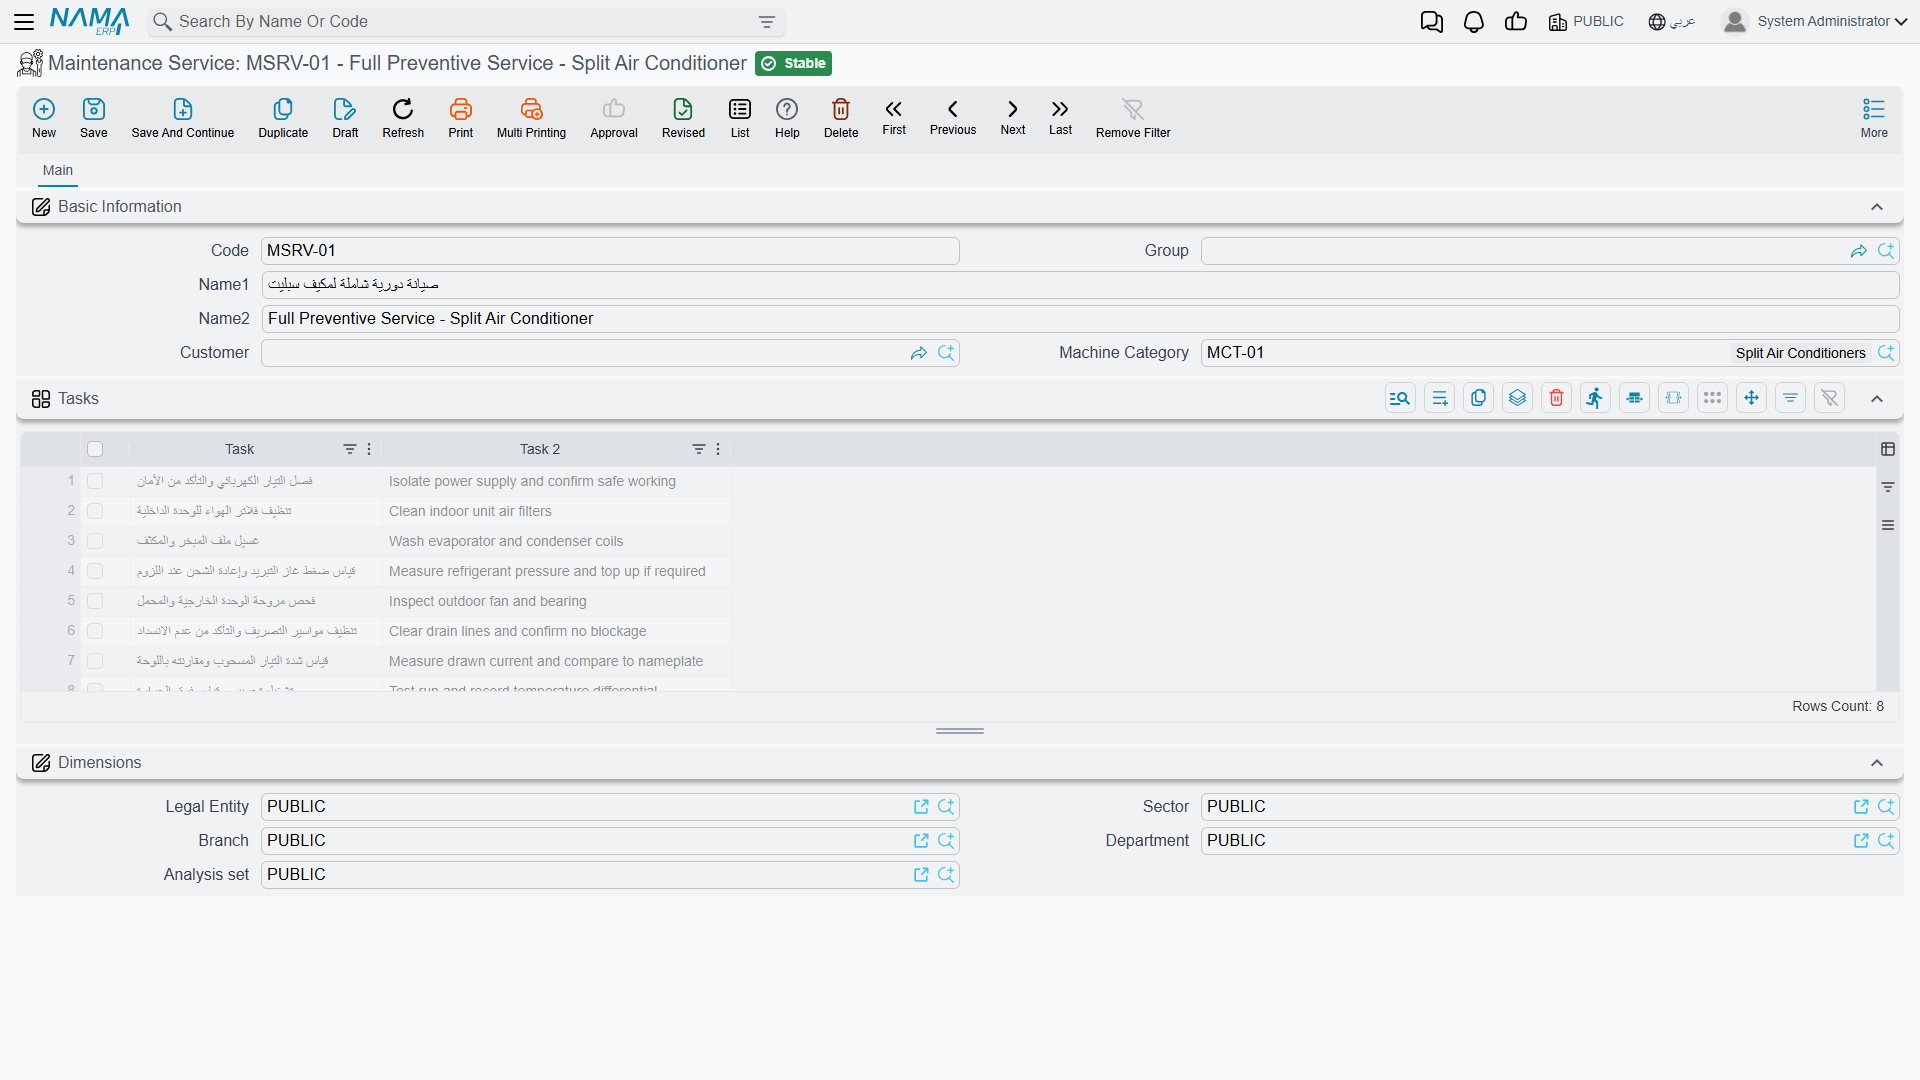Click the red trash icon in Tasks toolbar

click(1556, 398)
